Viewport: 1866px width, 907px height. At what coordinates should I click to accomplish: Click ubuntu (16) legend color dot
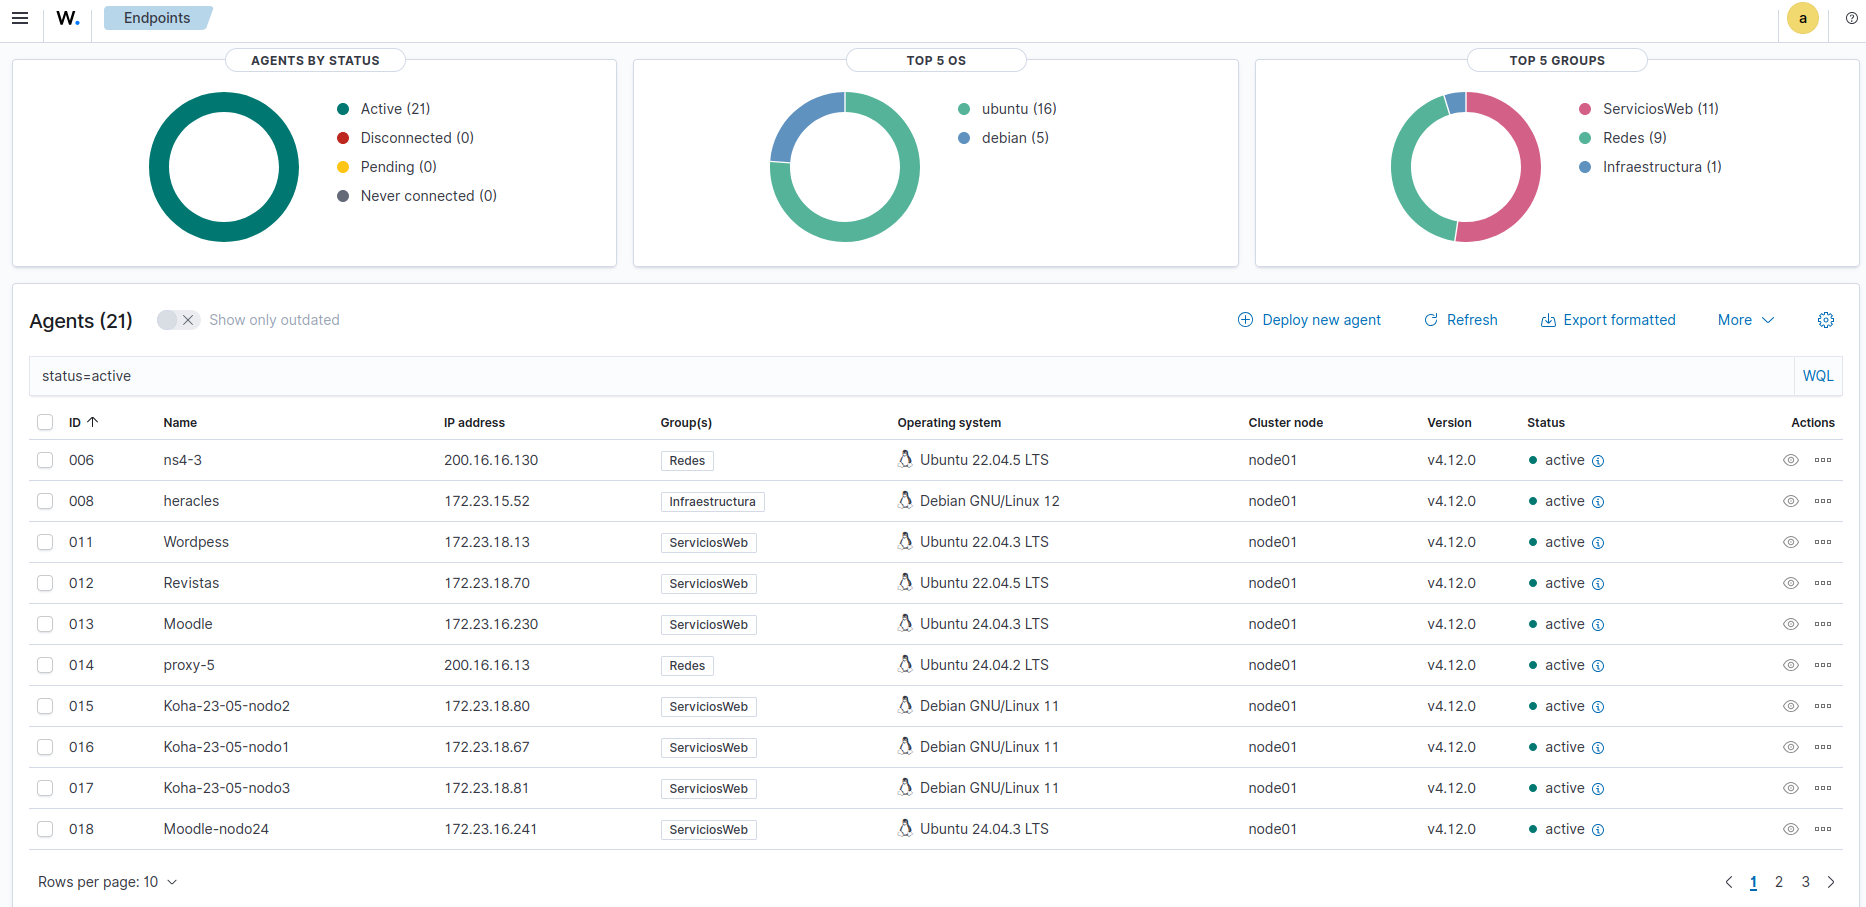coord(964,109)
